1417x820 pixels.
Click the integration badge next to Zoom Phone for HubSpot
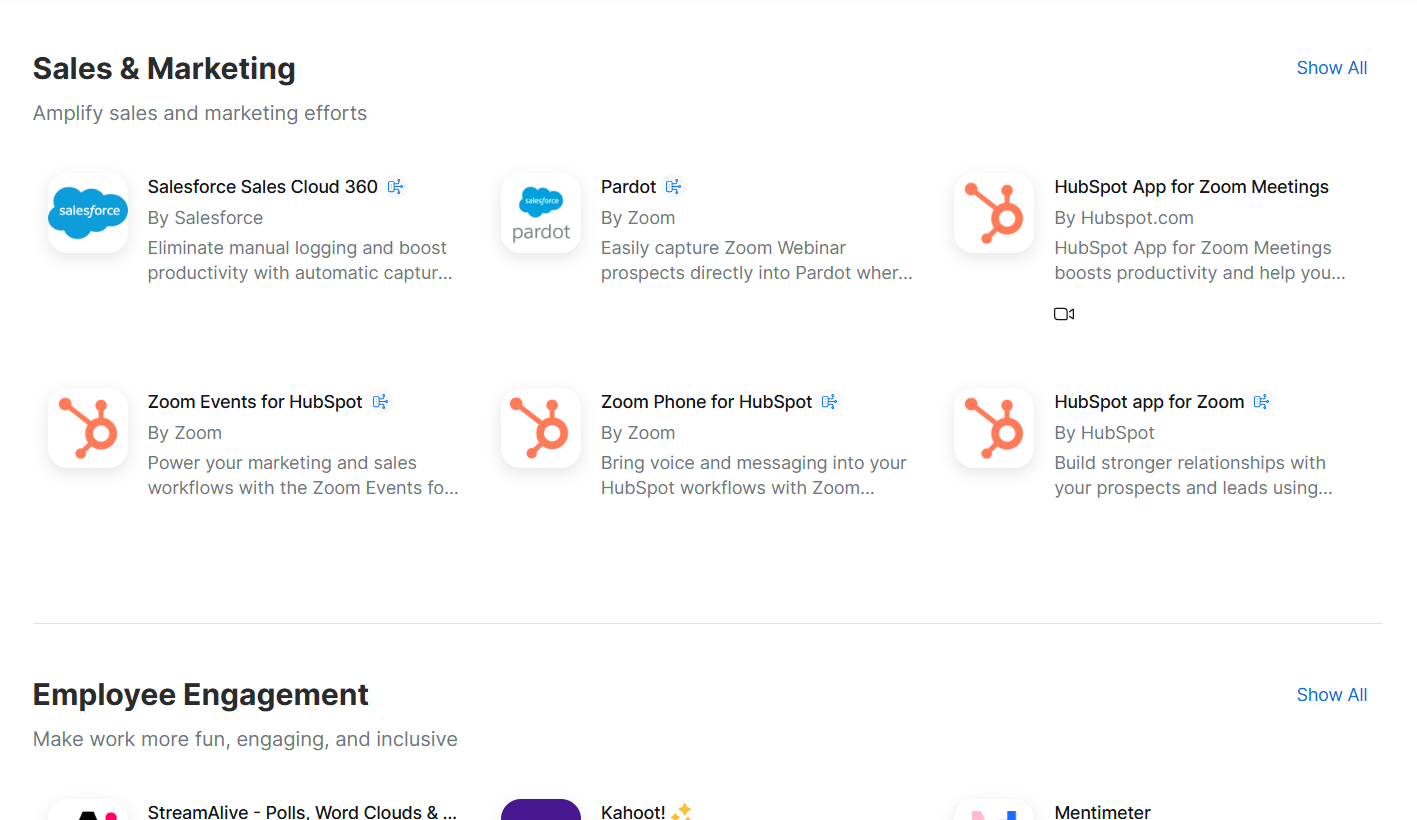[828, 401]
